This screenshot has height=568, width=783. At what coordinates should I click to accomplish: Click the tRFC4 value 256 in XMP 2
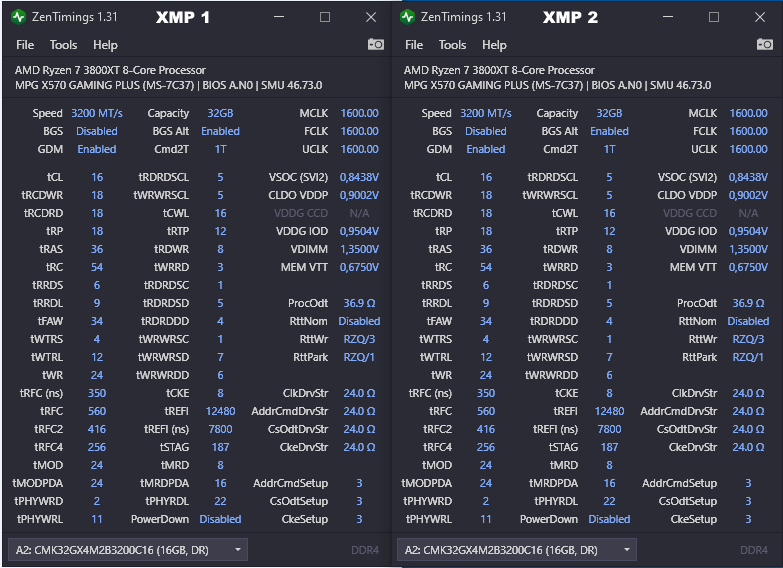point(486,447)
